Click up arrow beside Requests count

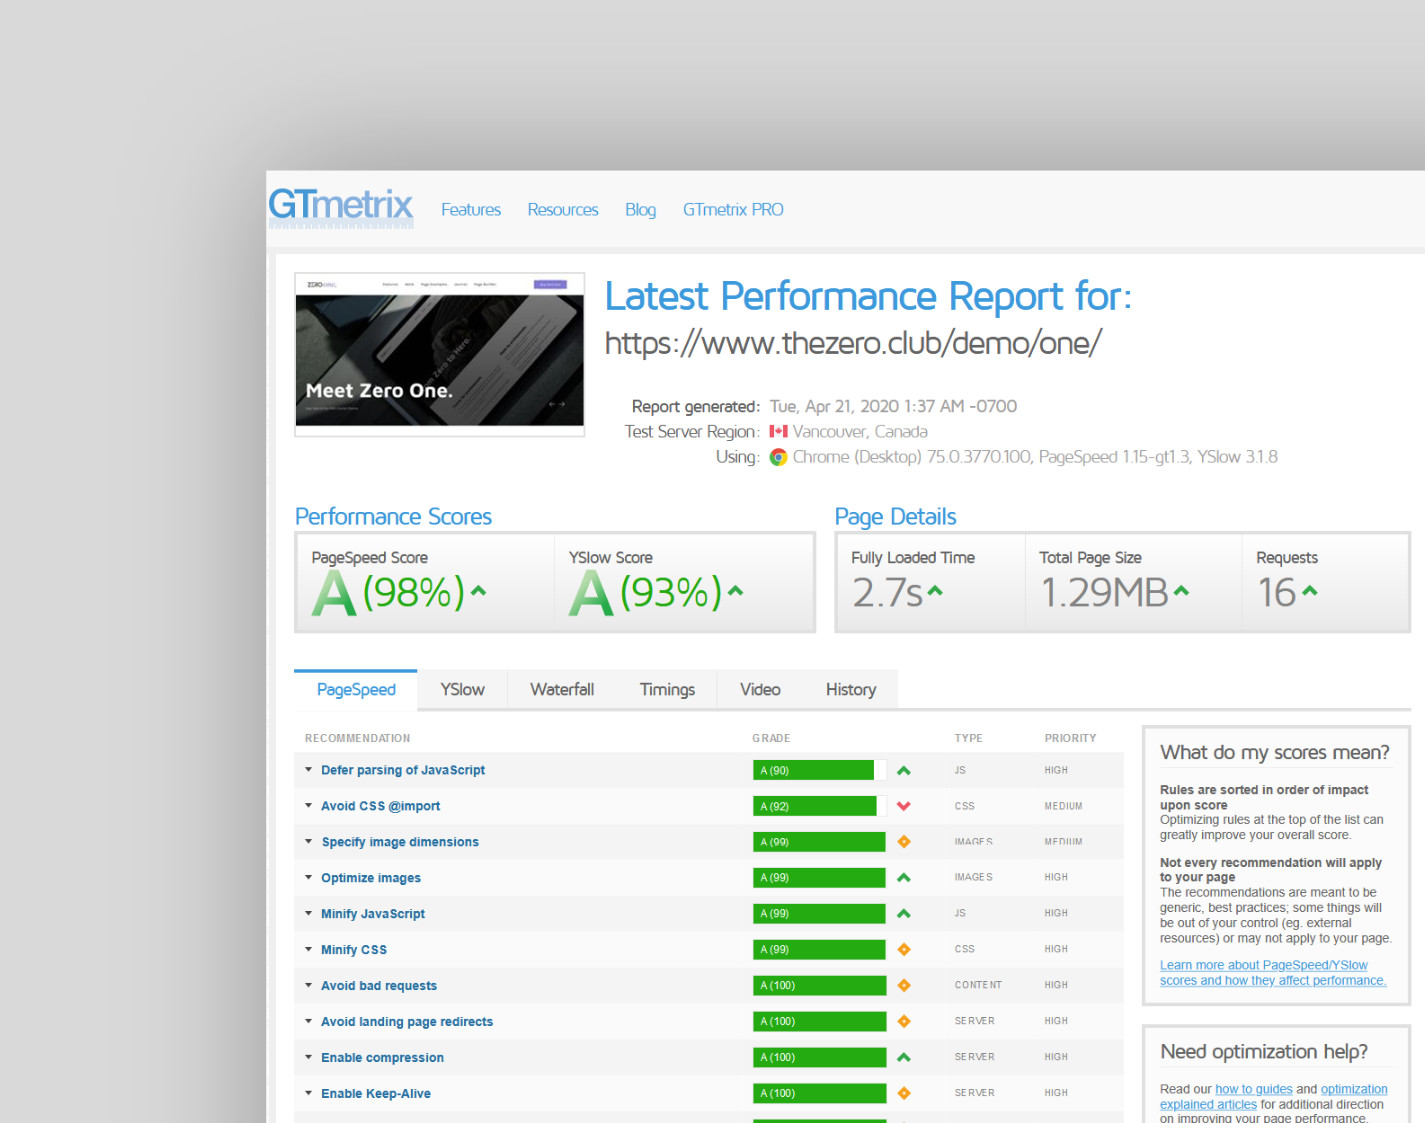tap(1310, 591)
